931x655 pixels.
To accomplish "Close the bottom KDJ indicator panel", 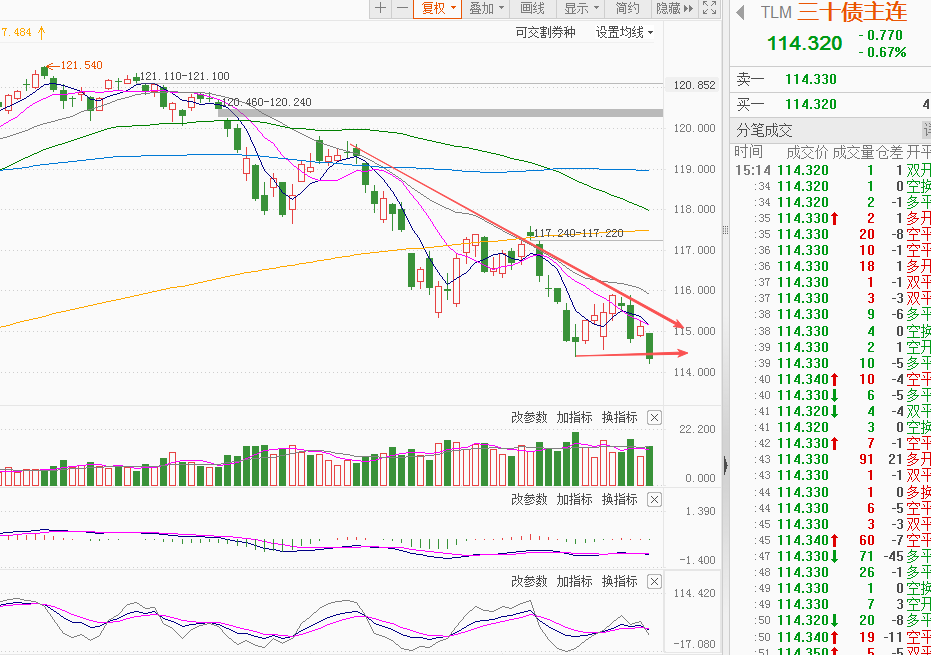I will [654, 581].
